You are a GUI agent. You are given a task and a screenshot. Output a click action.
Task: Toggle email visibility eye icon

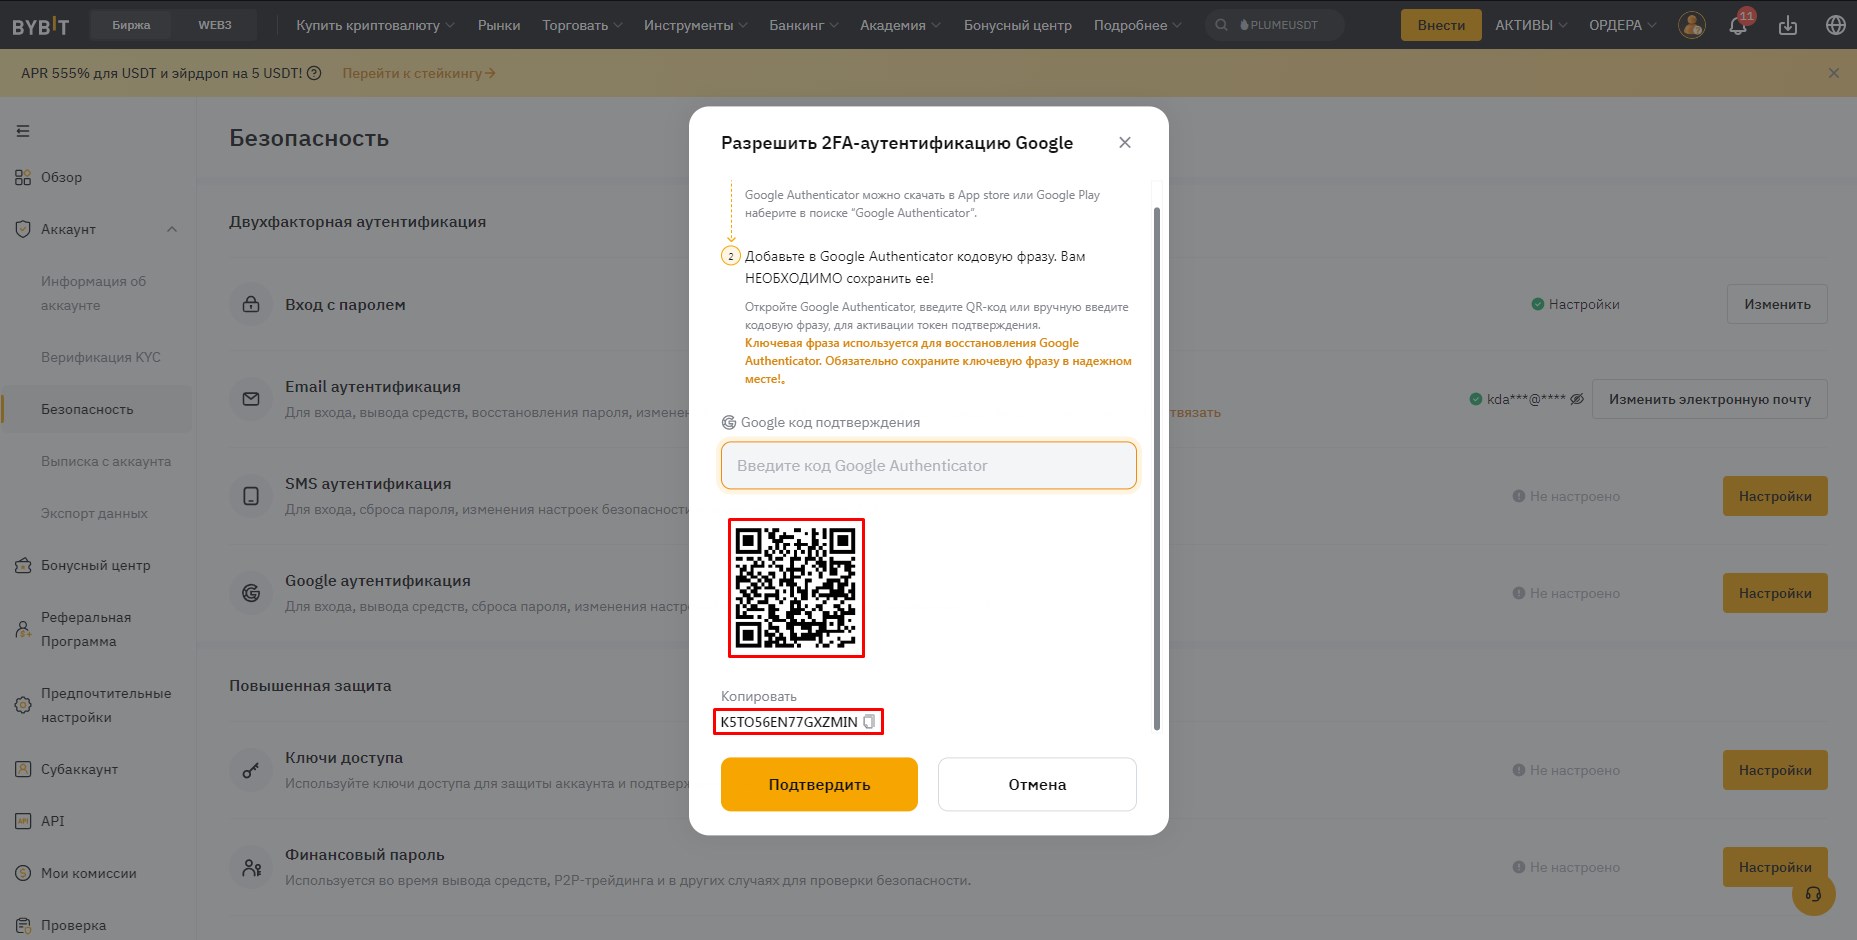(x=1577, y=399)
